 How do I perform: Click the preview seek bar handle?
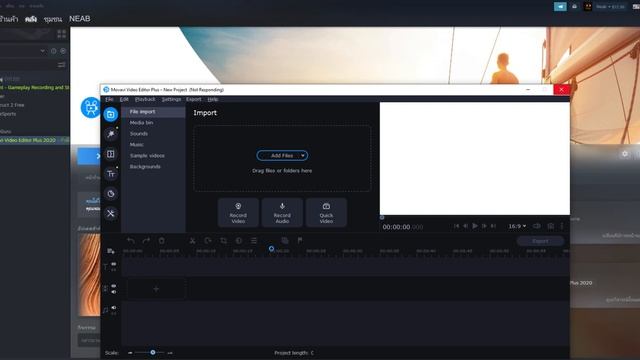[382, 217]
